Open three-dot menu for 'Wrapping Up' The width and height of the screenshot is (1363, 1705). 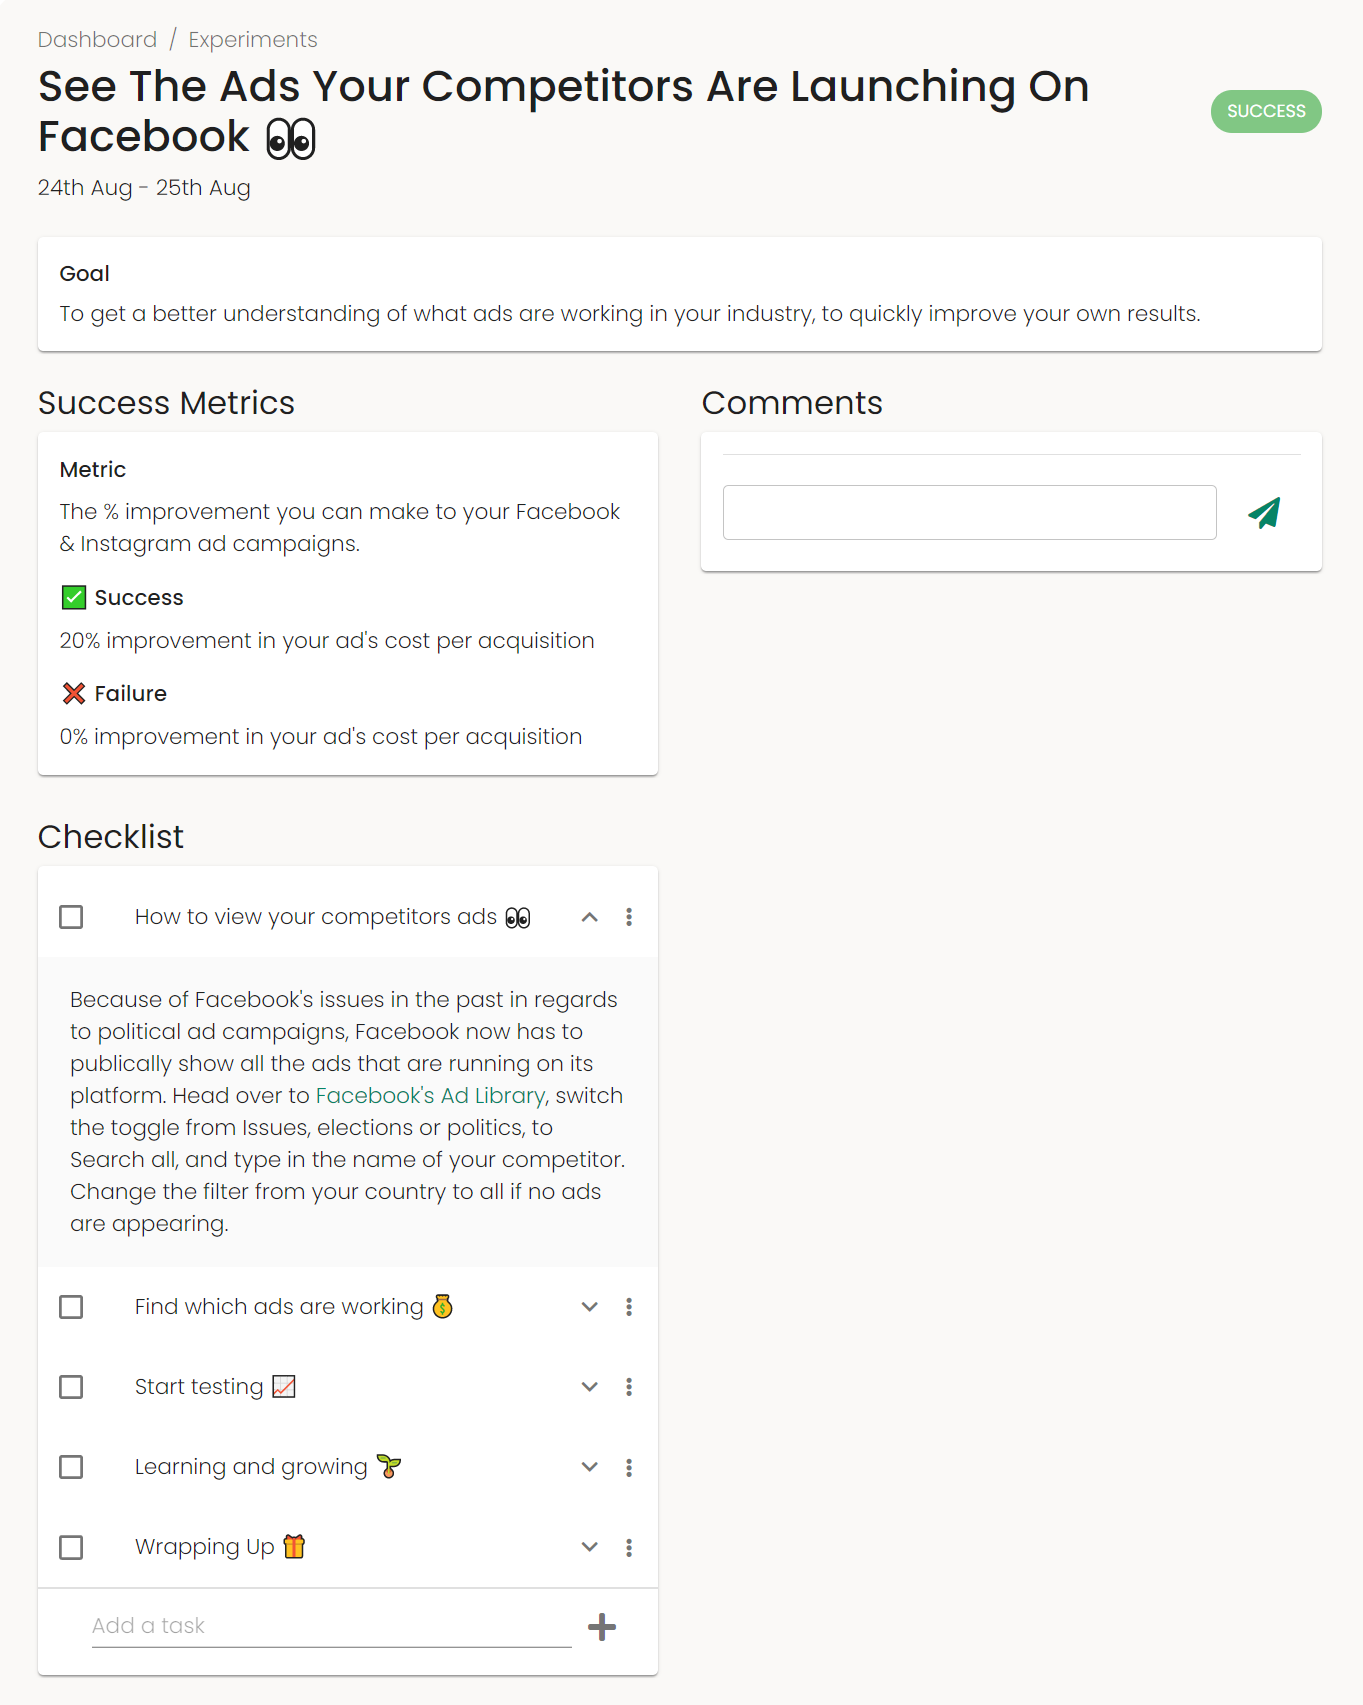point(629,1548)
